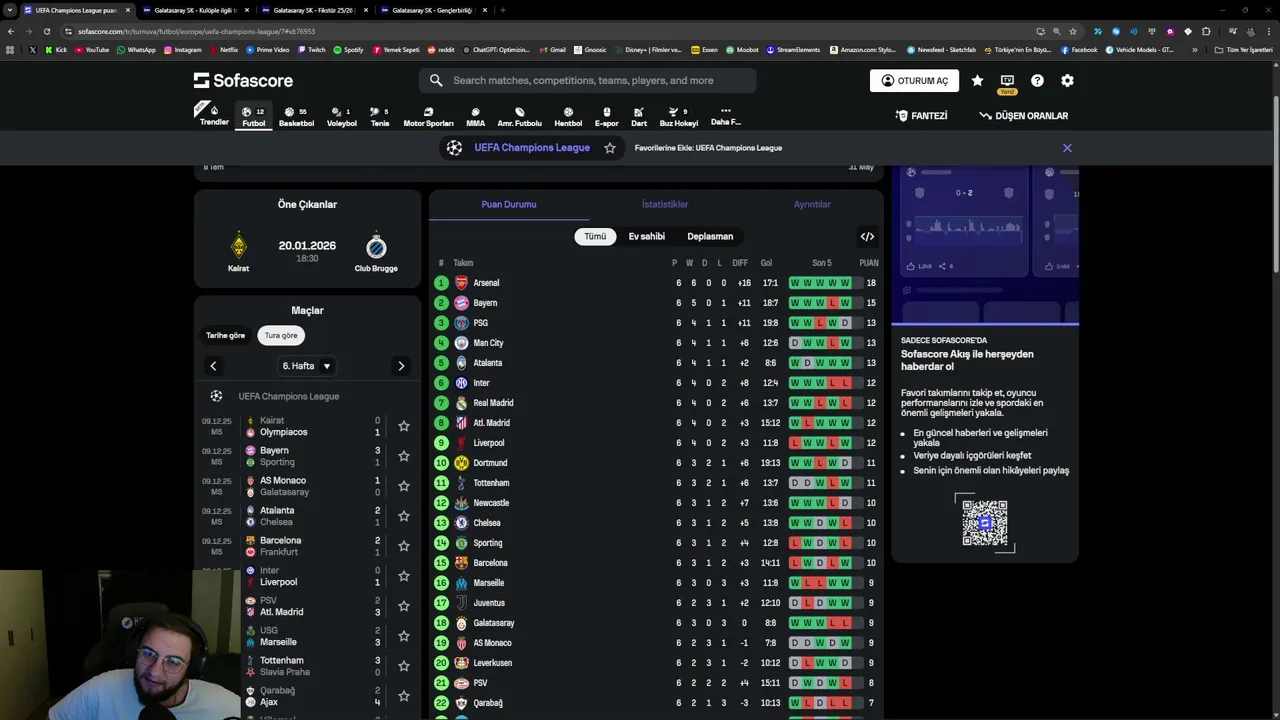The height and width of the screenshot is (720, 1280).
Task: Open the Motor Sporları section
Action: (428, 117)
